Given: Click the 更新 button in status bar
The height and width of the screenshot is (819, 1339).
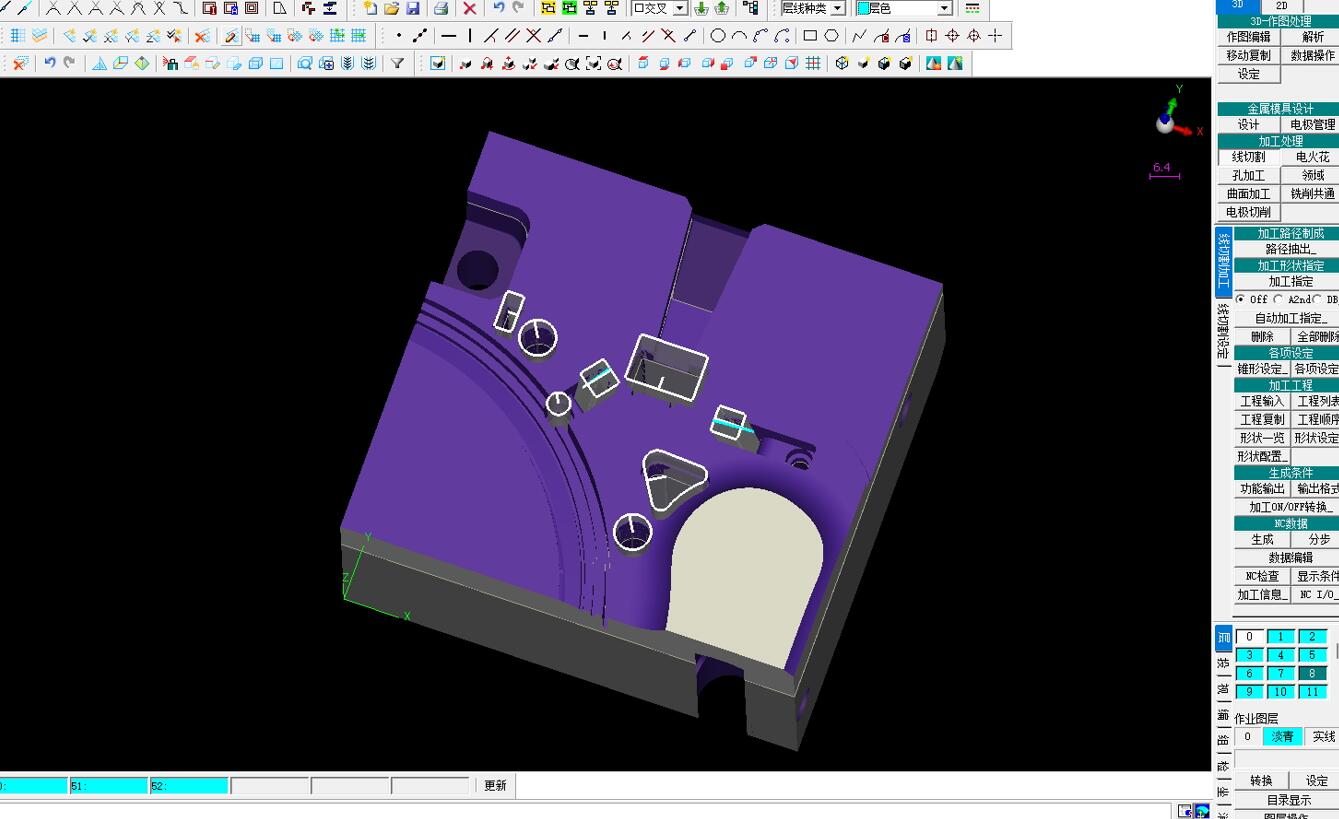Looking at the screenshot, I should point(495,786).
